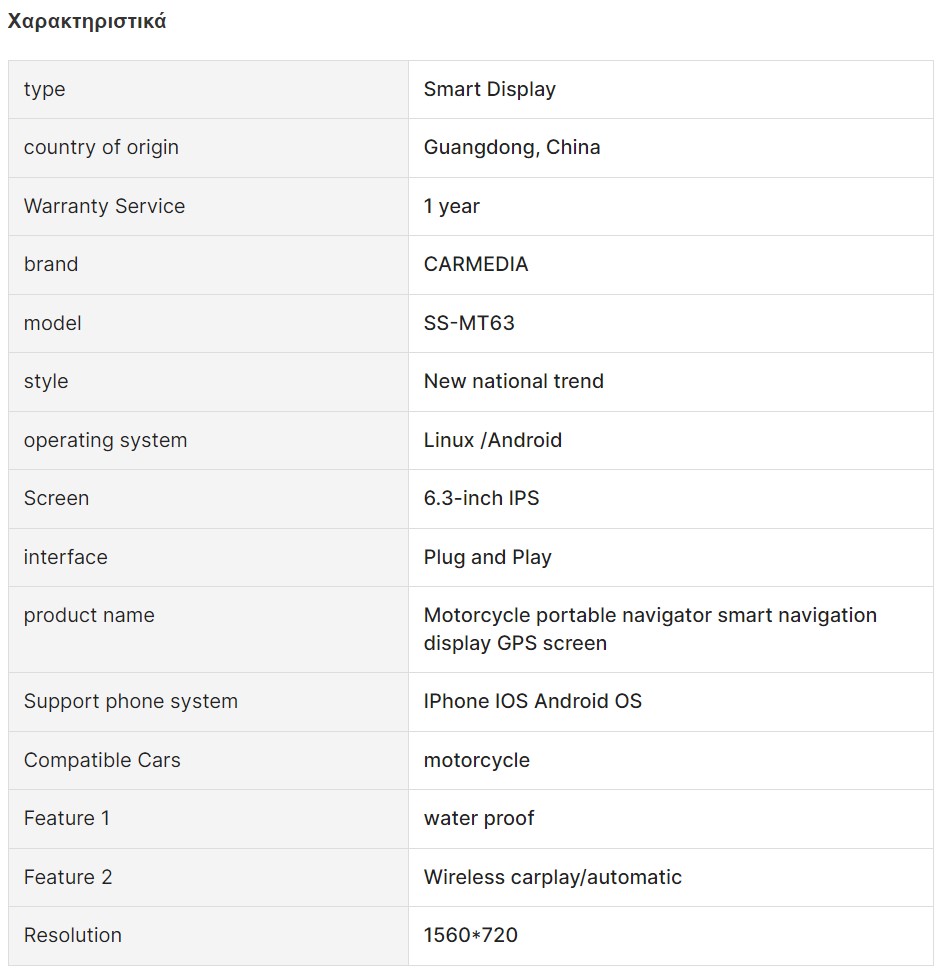Select the 'operating system' label

(105, 440)
